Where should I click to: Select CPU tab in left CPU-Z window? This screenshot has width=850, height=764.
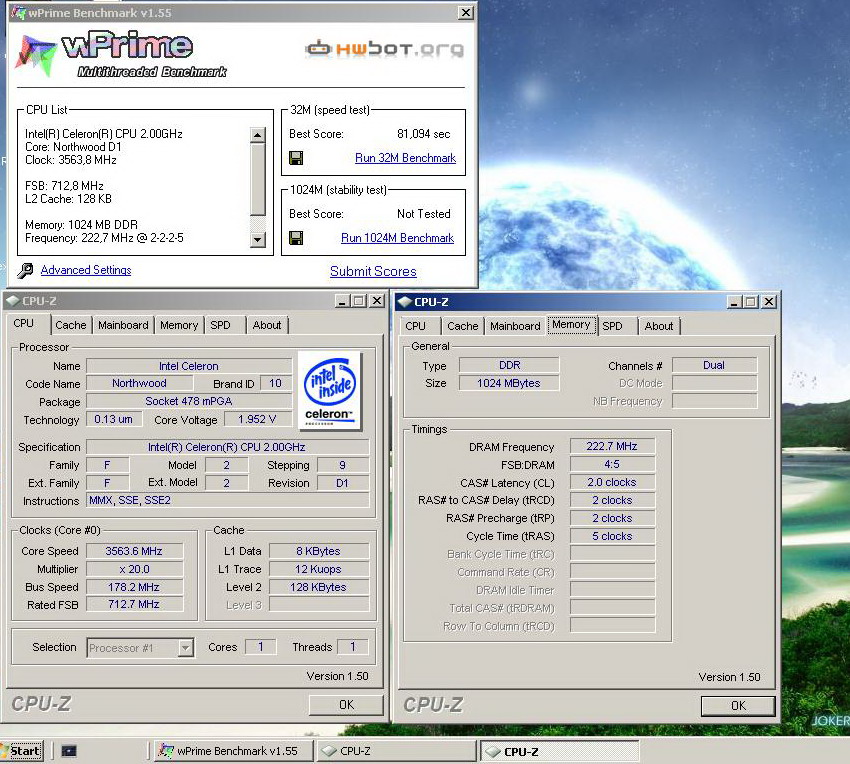pos(23,324)
